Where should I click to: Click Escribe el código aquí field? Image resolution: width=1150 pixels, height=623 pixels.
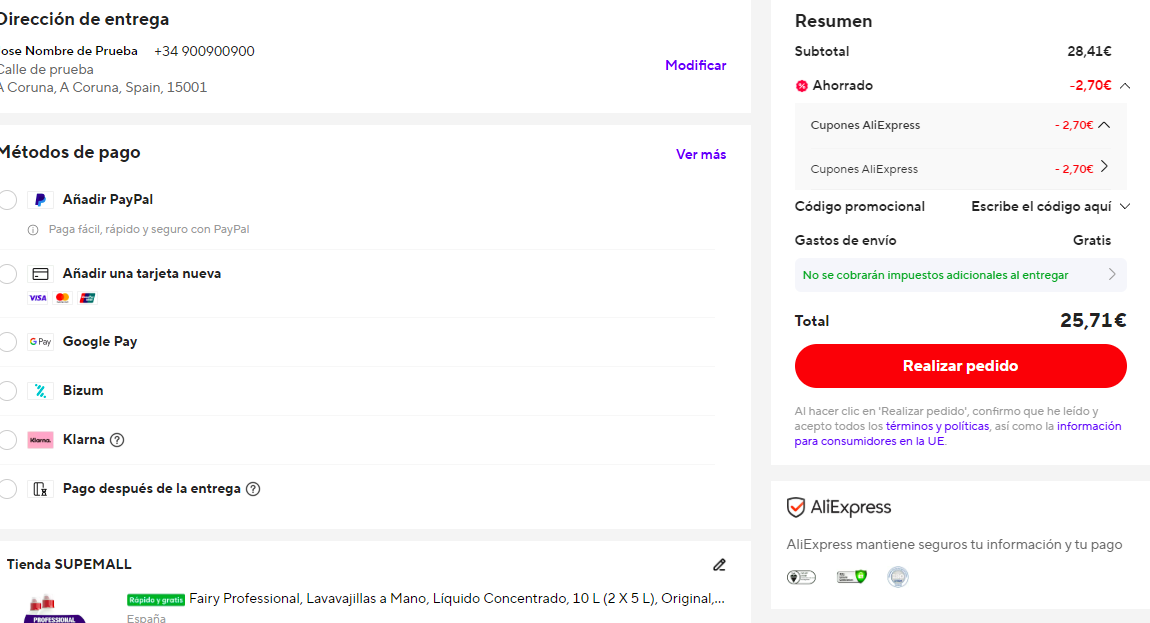pos(1041,206)
